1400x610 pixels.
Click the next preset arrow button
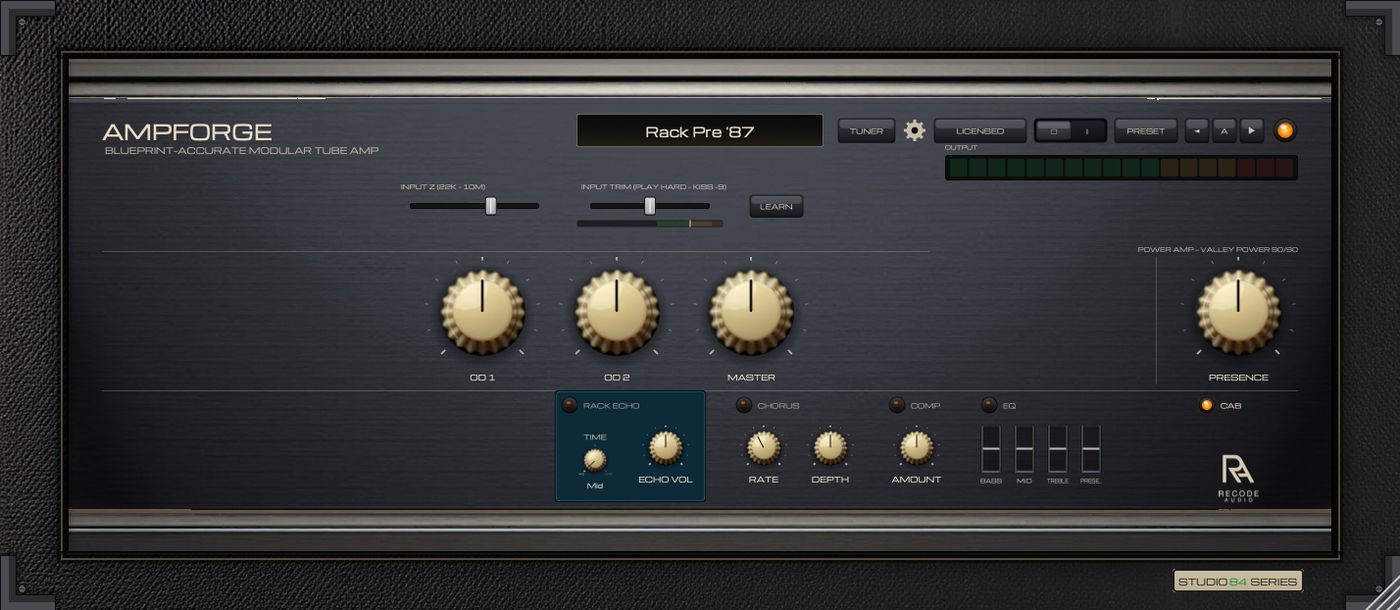(1252, 131)
